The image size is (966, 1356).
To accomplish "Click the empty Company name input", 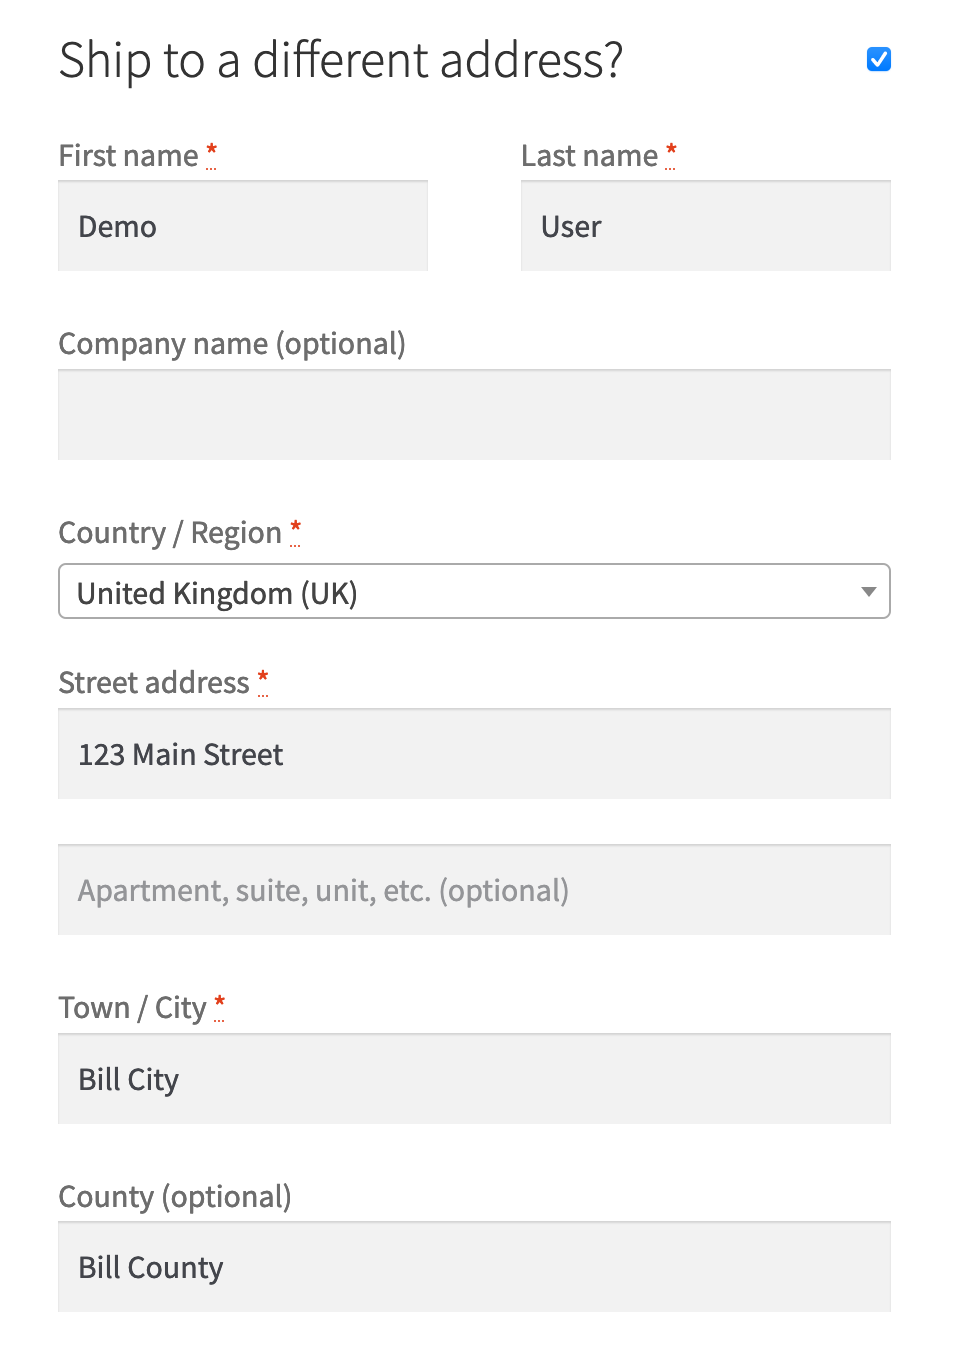I will pos(474,414).
